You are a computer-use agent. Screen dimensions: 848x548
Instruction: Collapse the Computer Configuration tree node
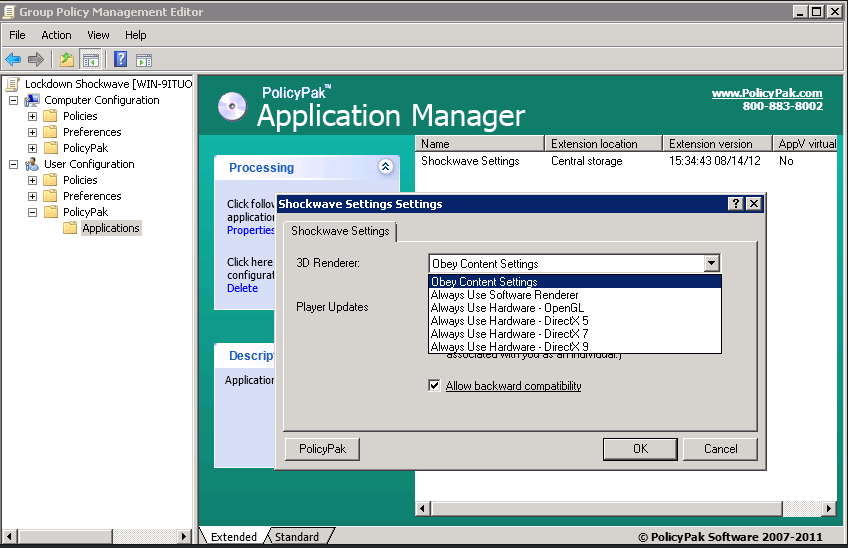[x=14, y=100]
